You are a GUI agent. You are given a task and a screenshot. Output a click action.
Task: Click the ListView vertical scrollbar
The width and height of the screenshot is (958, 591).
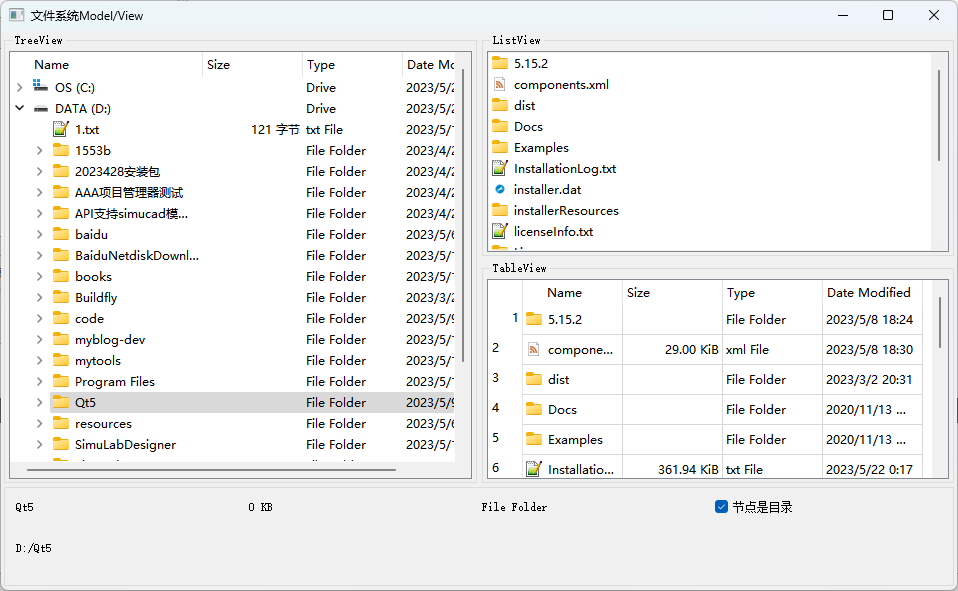pos(939,115)
